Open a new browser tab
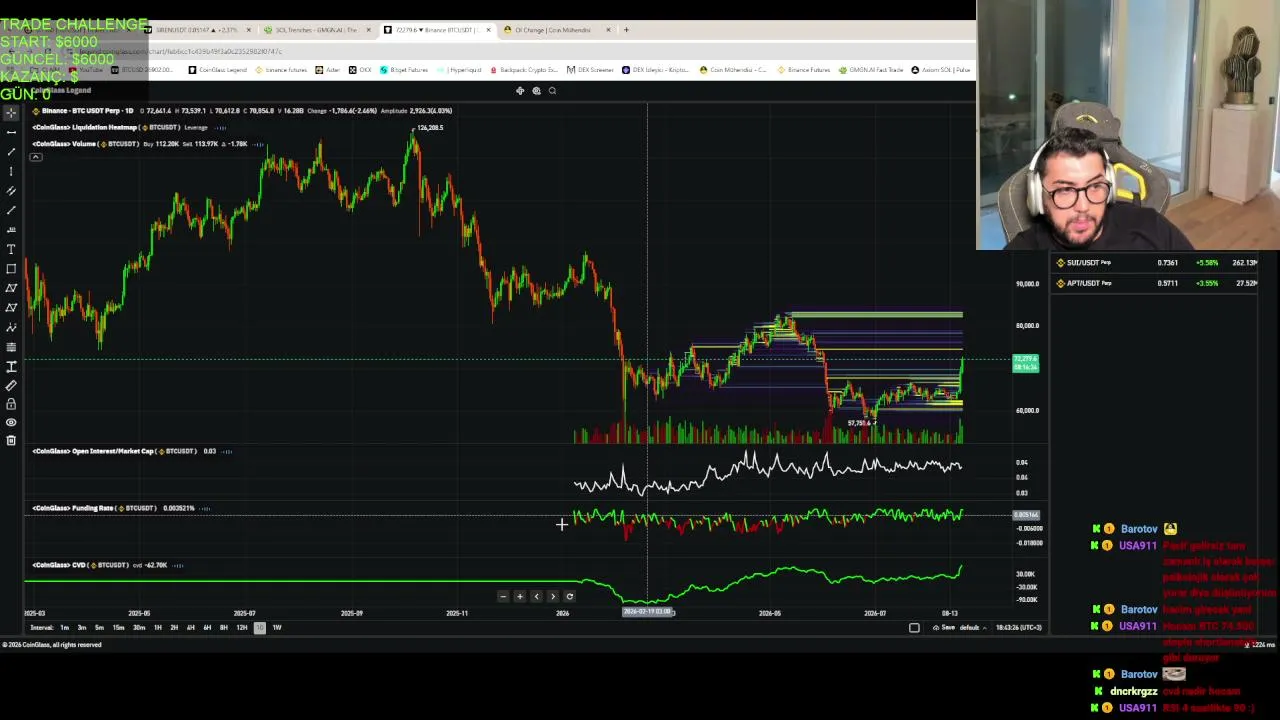This screenshot has height=720, width=1280. tap(626, 30)
